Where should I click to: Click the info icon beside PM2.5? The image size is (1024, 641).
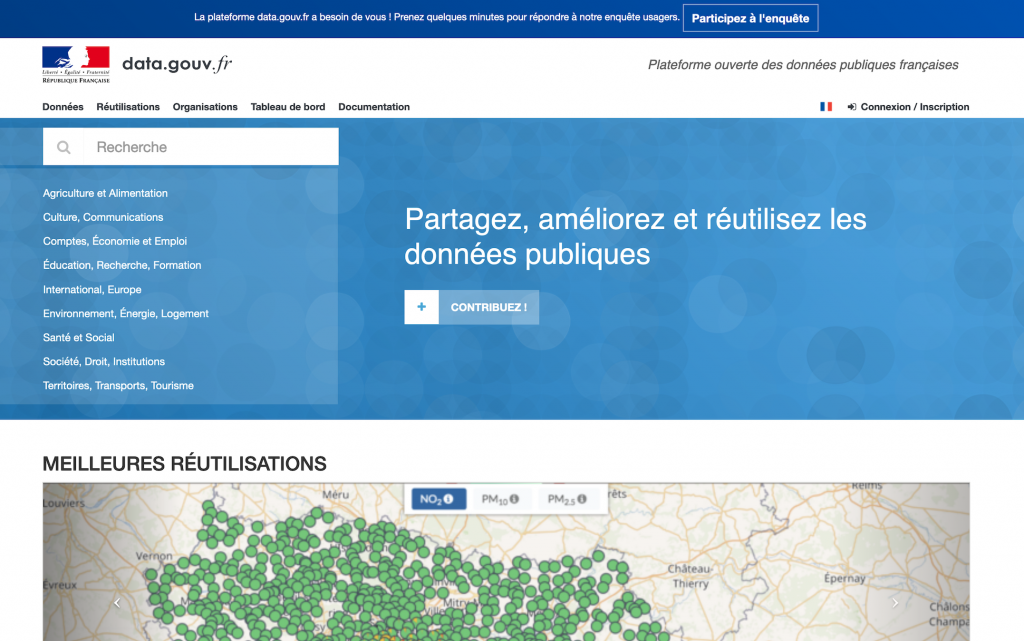581,499
